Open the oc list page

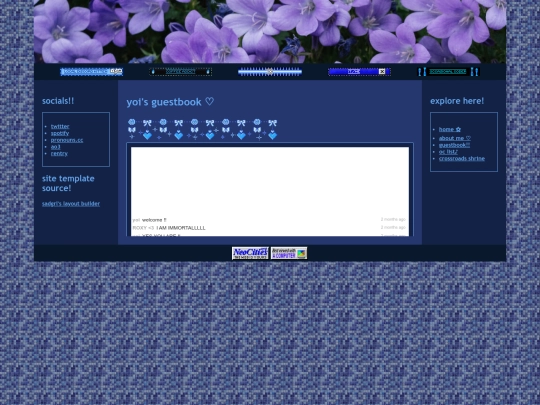pyautogui.click(x=448, y=152)
